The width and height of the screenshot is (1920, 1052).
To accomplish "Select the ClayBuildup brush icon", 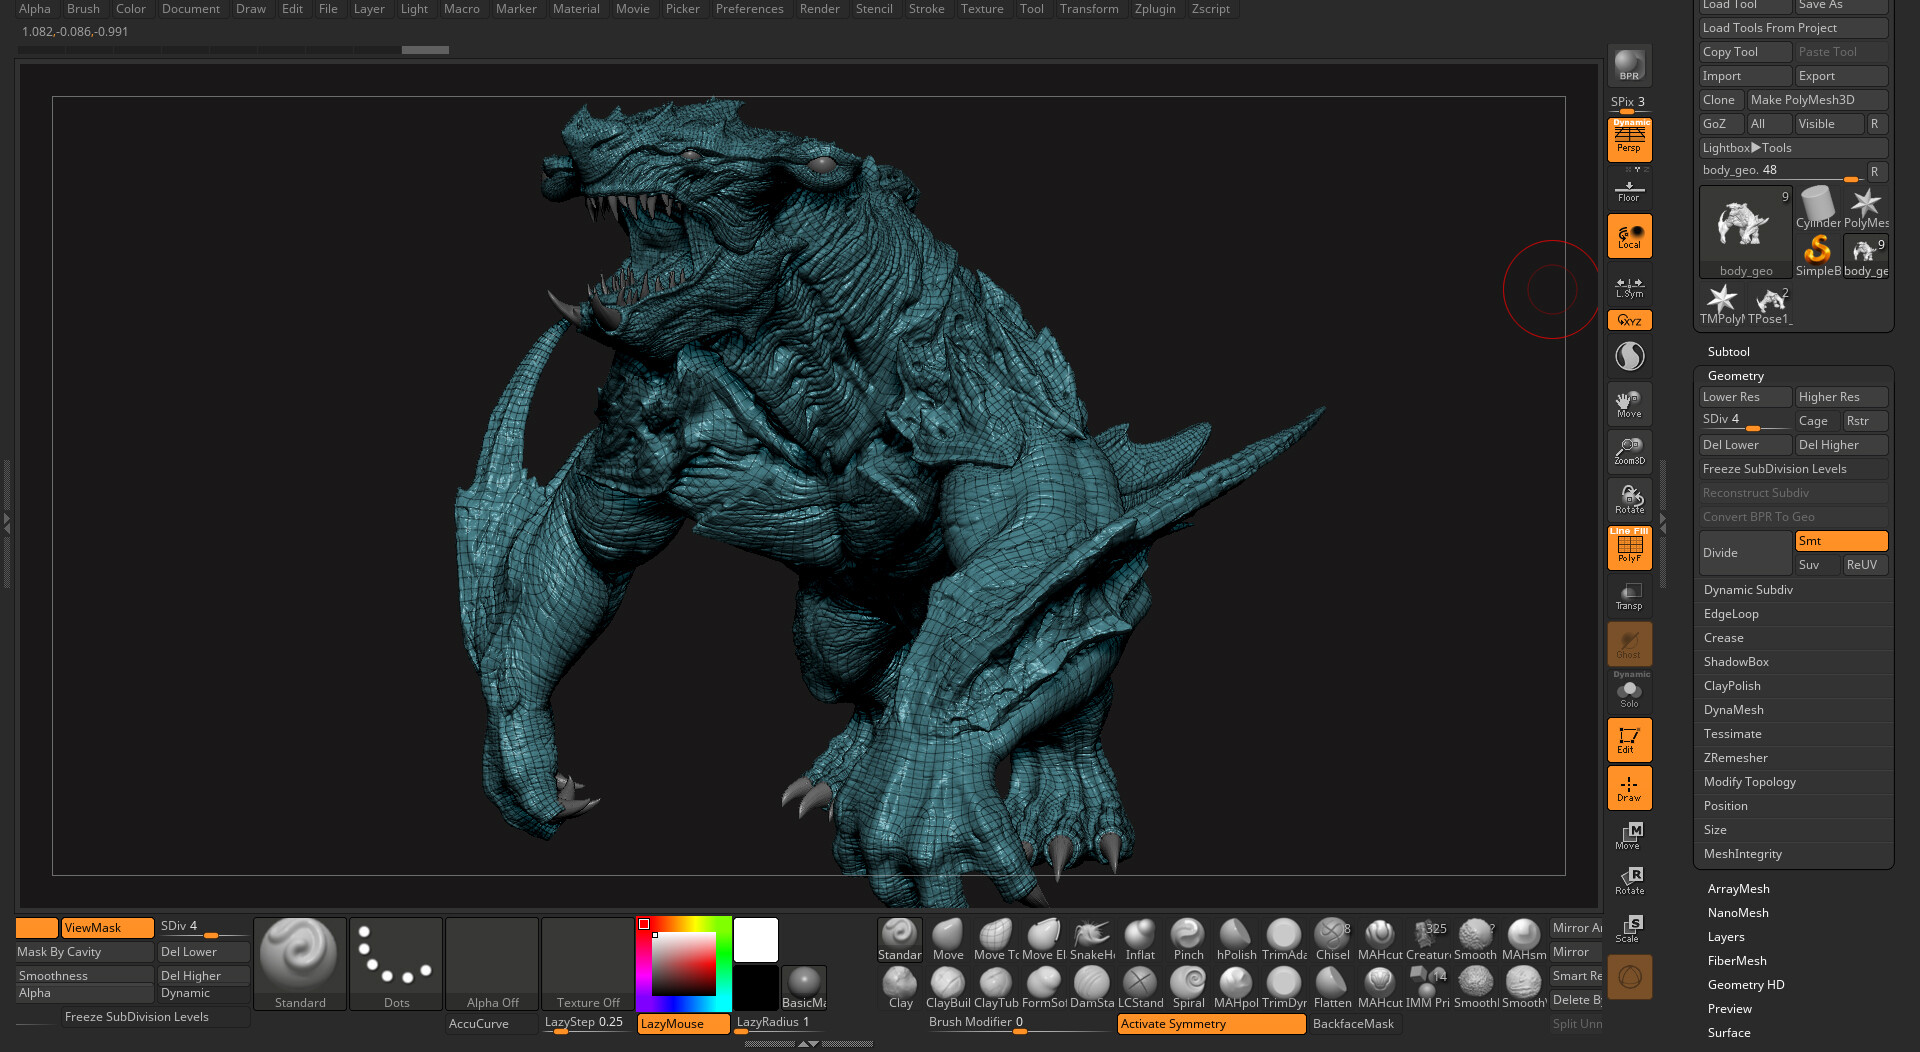I will click(948, 988).
